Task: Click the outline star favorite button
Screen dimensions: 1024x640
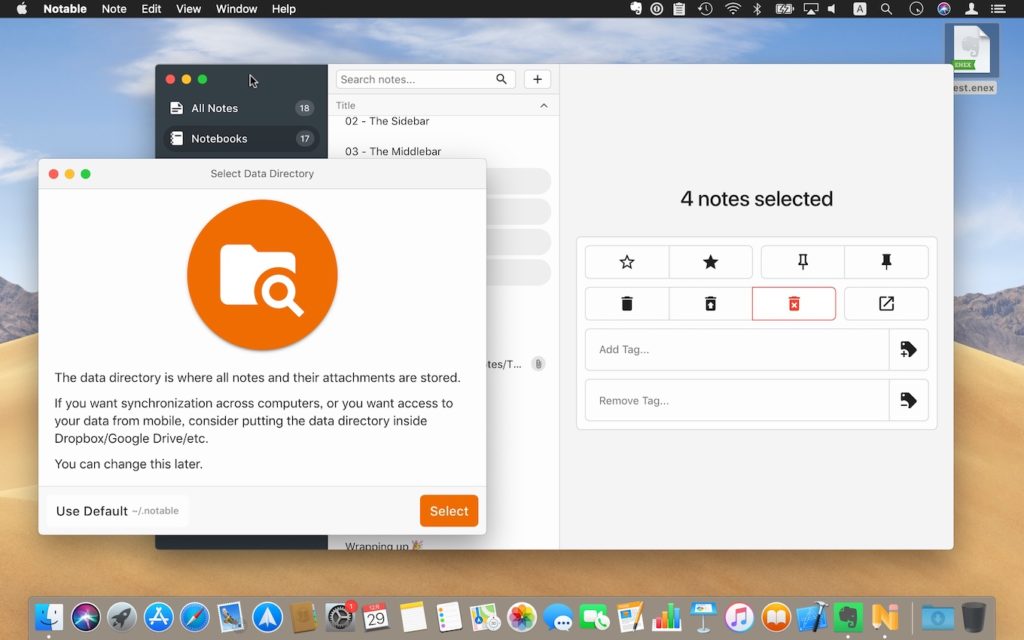Action: [627, 262]
